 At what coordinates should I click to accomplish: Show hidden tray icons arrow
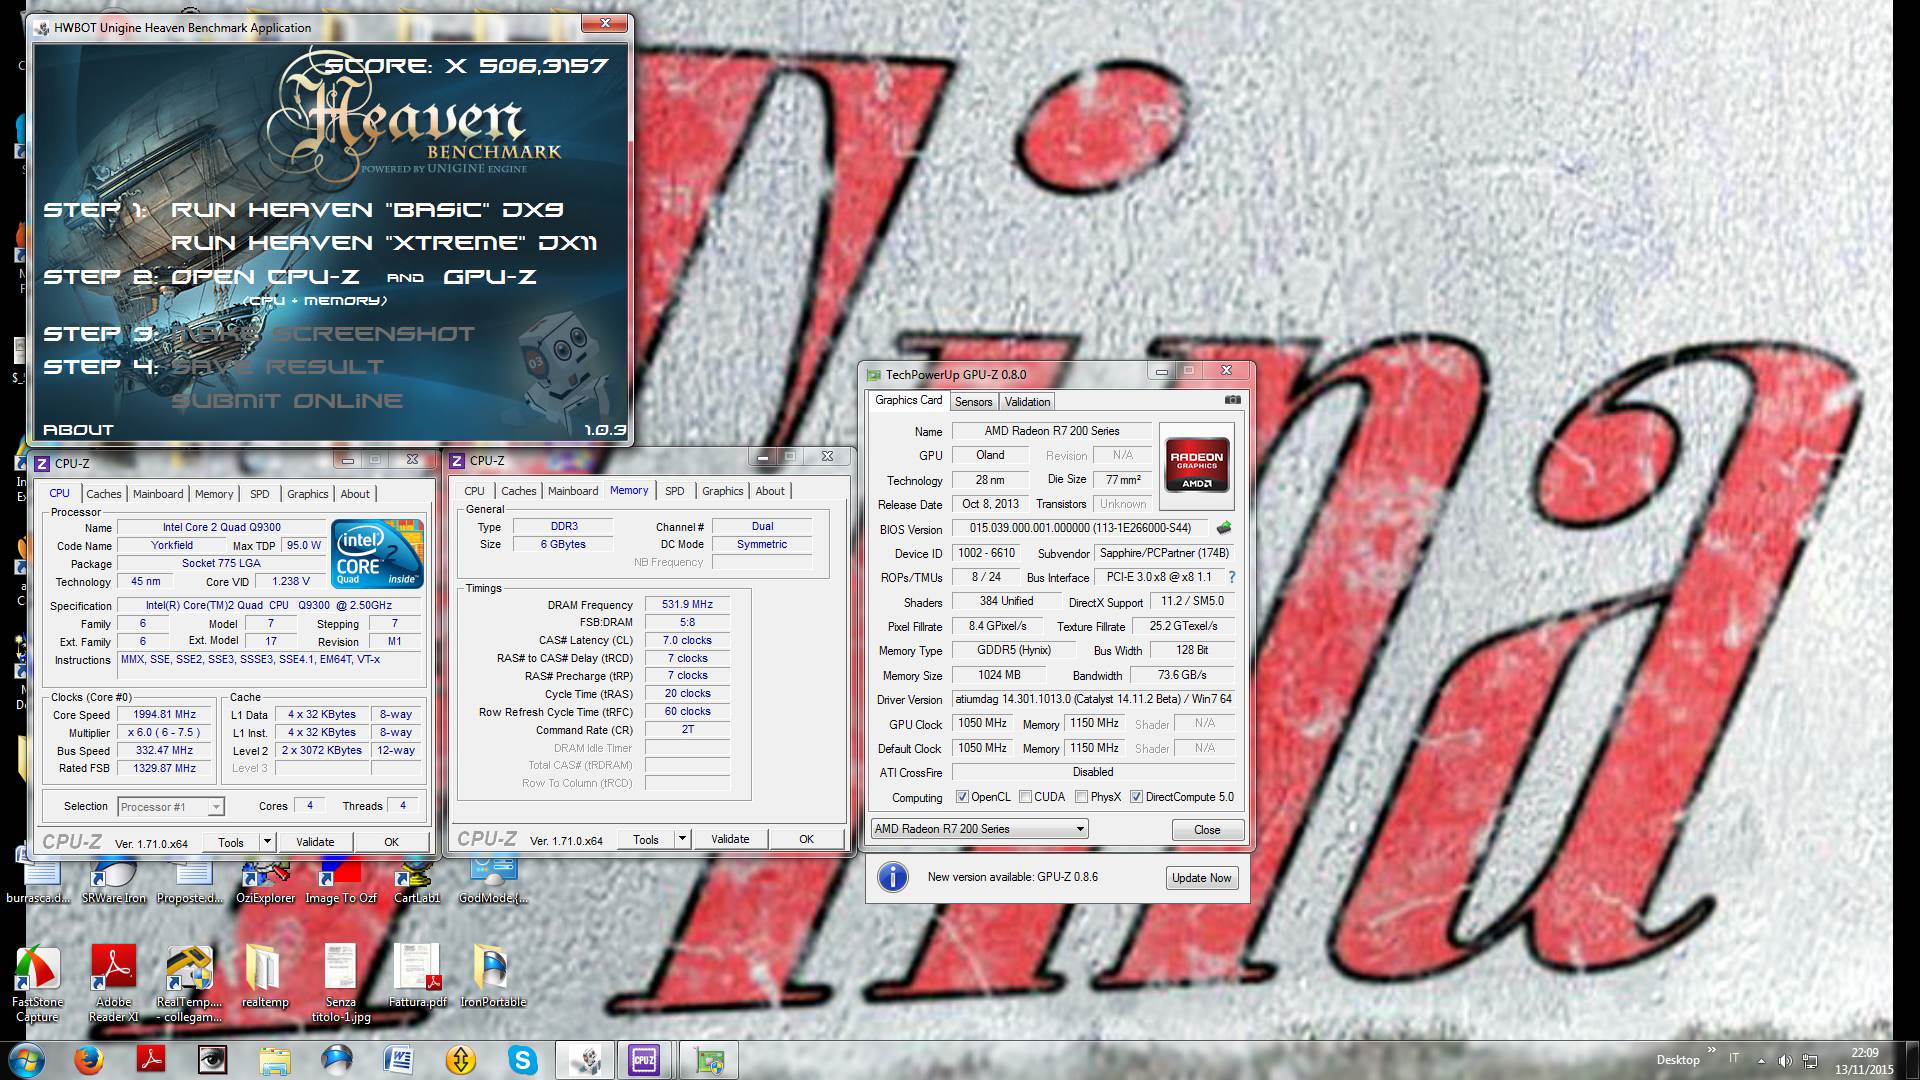pos(1761,1060)
